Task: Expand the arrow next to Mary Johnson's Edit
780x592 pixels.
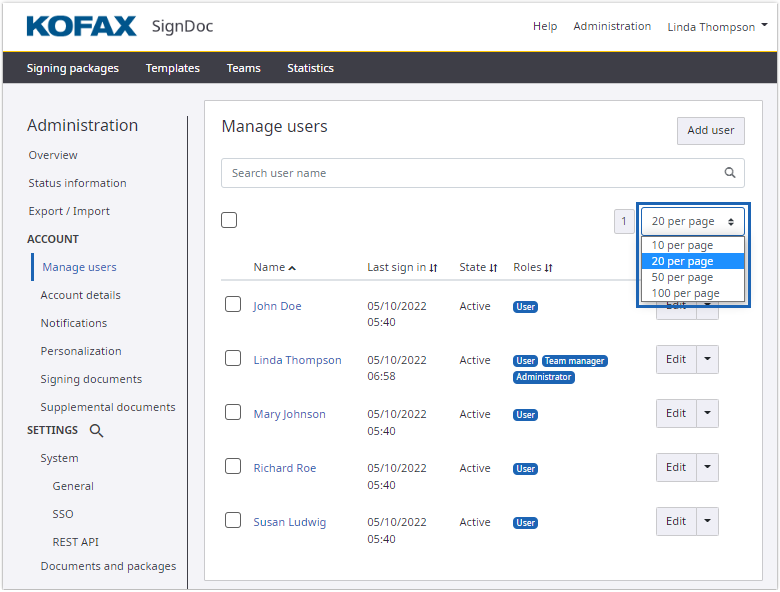Action: [707, 413]
